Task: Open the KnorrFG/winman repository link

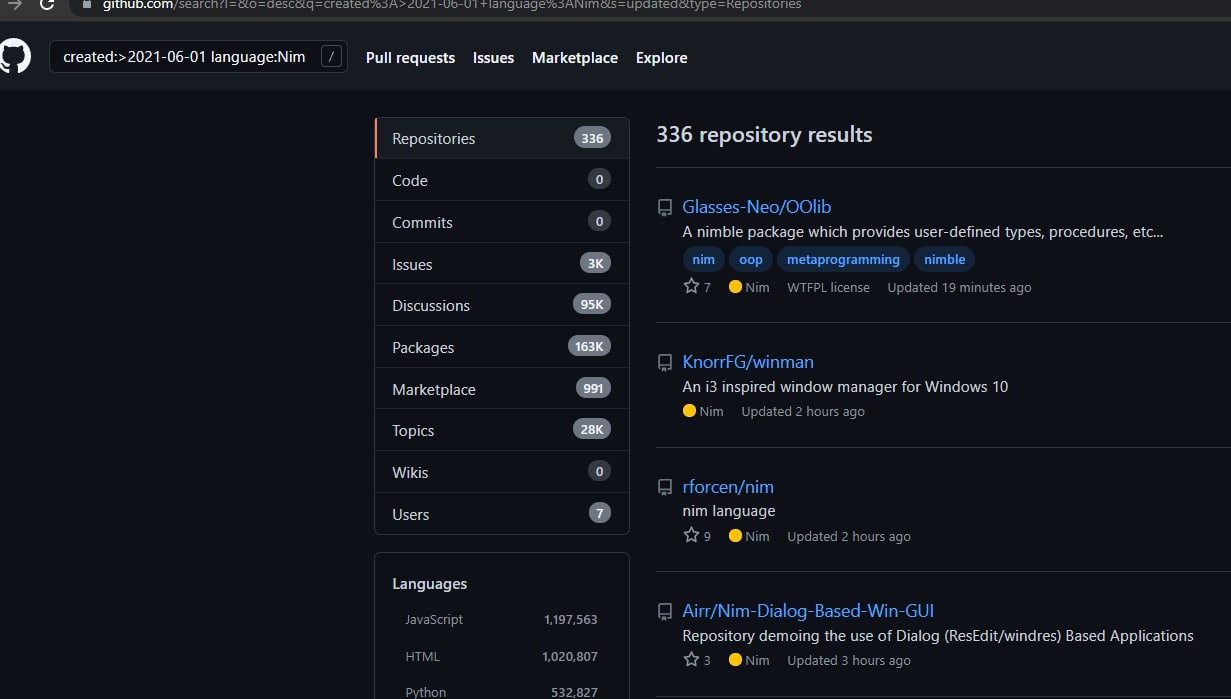Action: pos(748,362)
